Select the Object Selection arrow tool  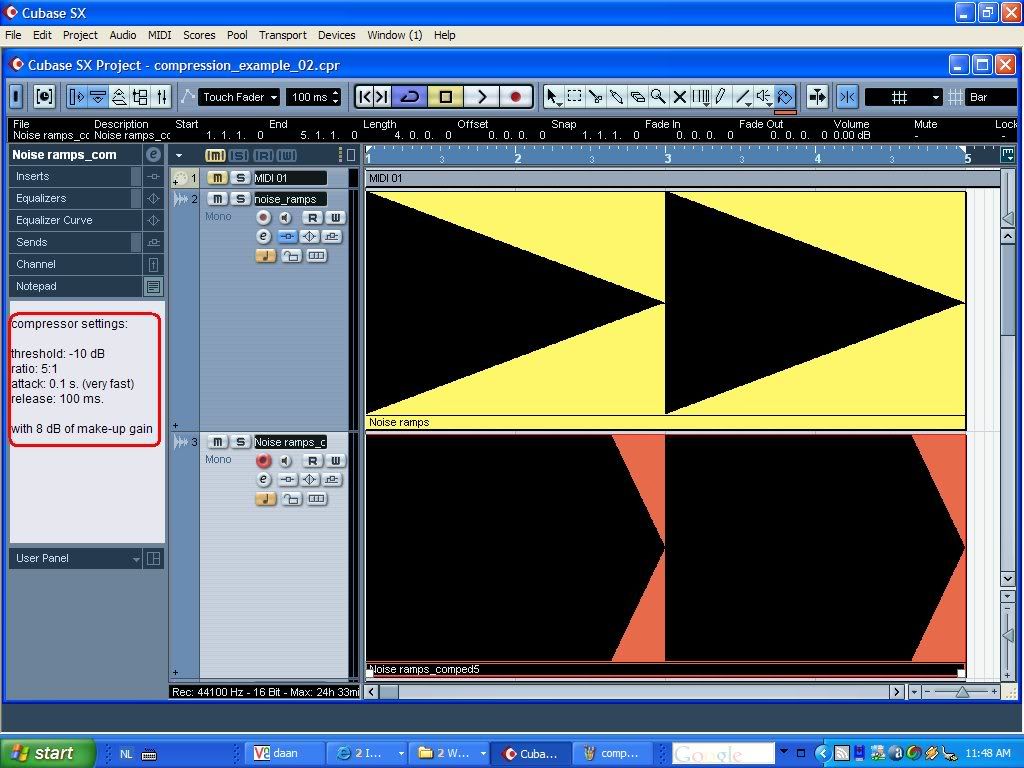pyautogui.click(x=552, y=97)
